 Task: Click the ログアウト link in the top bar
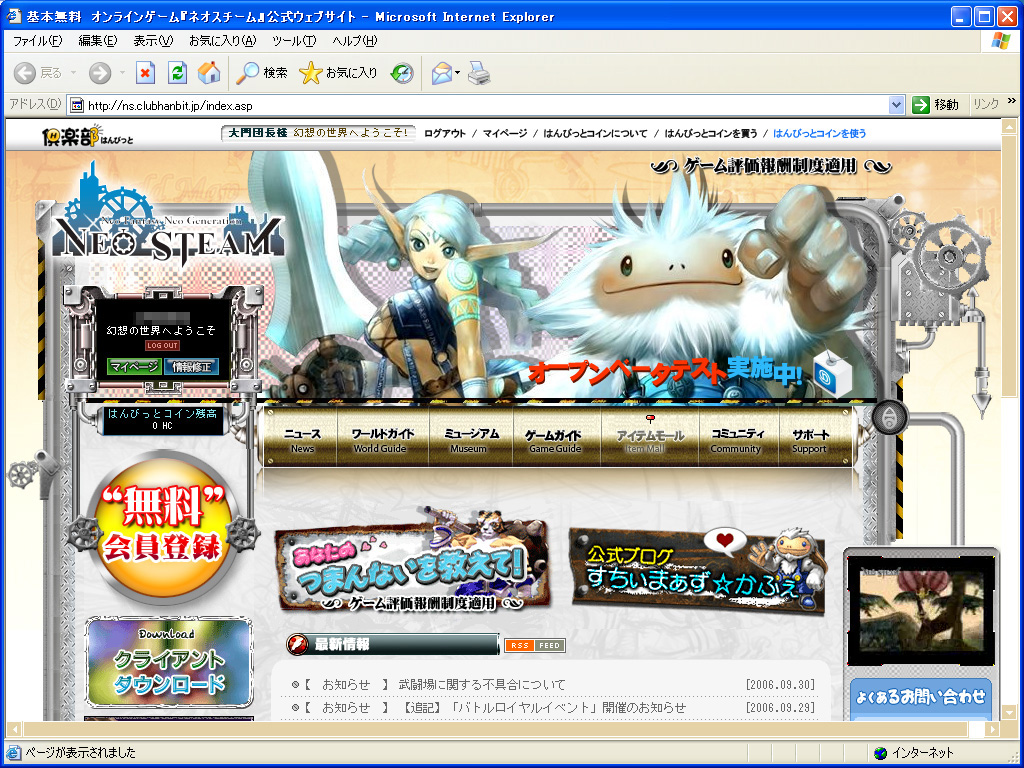pyautogui.click(x=445, y=133)
